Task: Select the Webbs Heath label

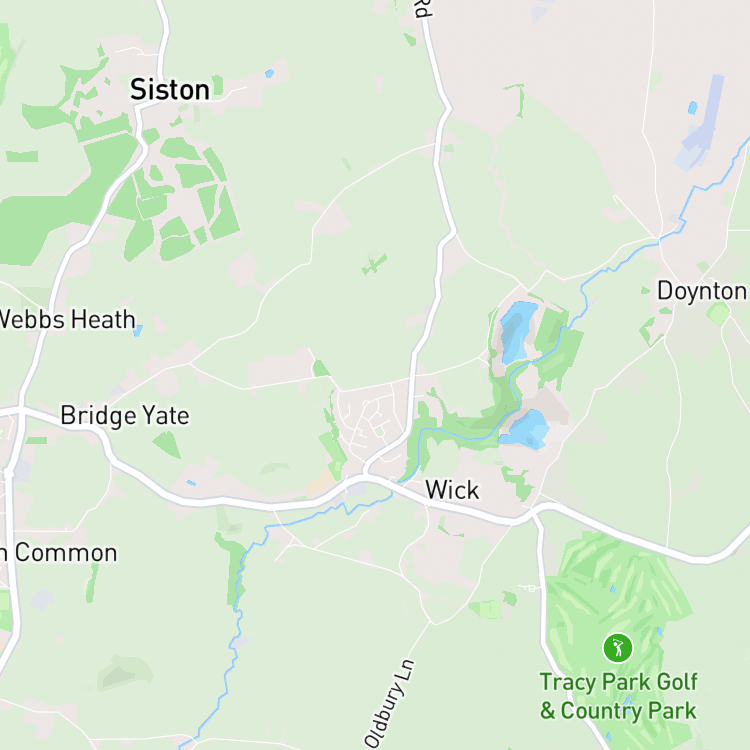Action: pos(67,319)
